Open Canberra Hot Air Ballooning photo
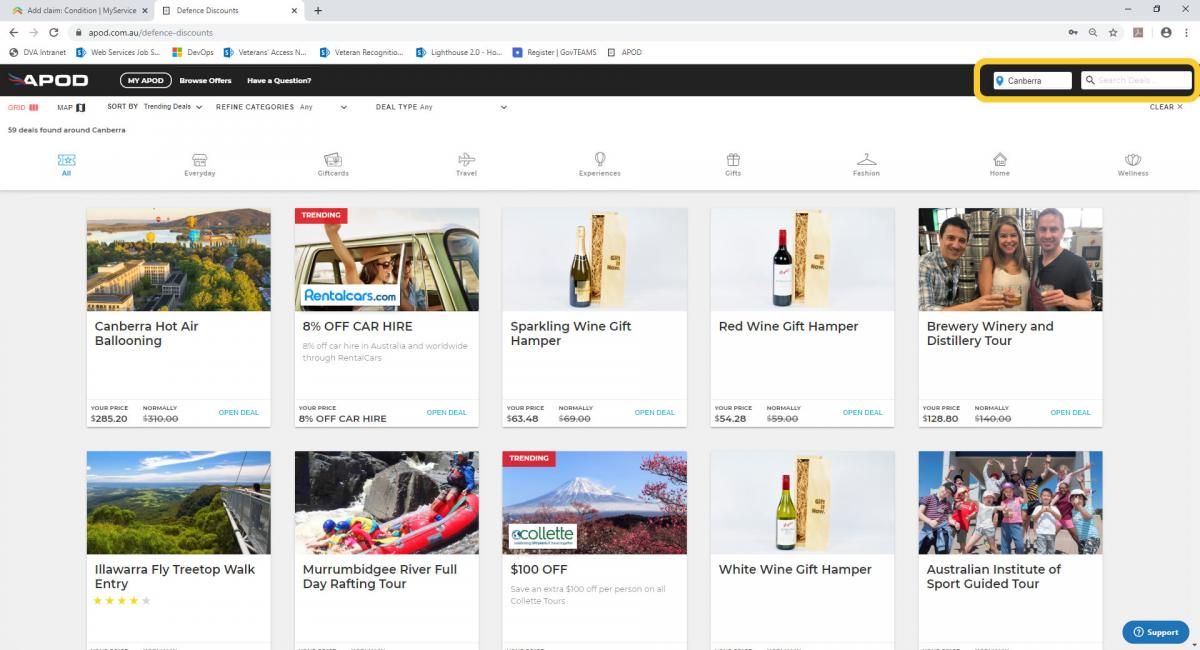 pos(179,259)
